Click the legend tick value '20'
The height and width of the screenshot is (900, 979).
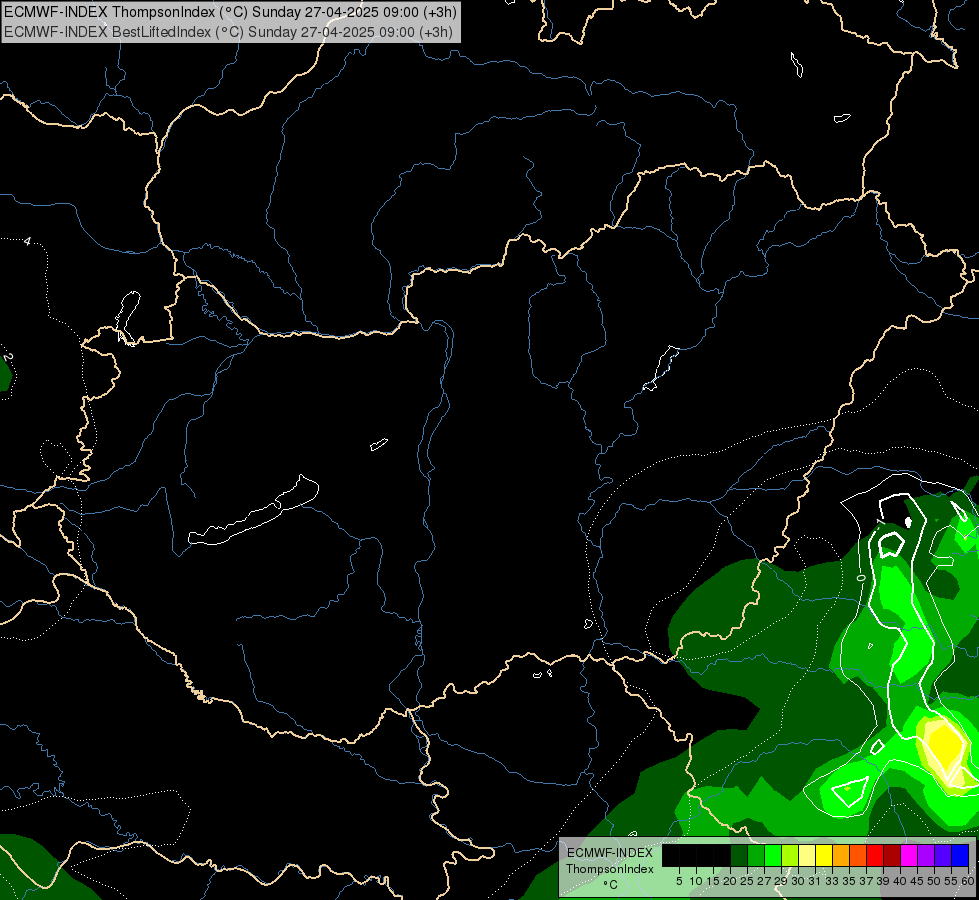pos(730,881)
